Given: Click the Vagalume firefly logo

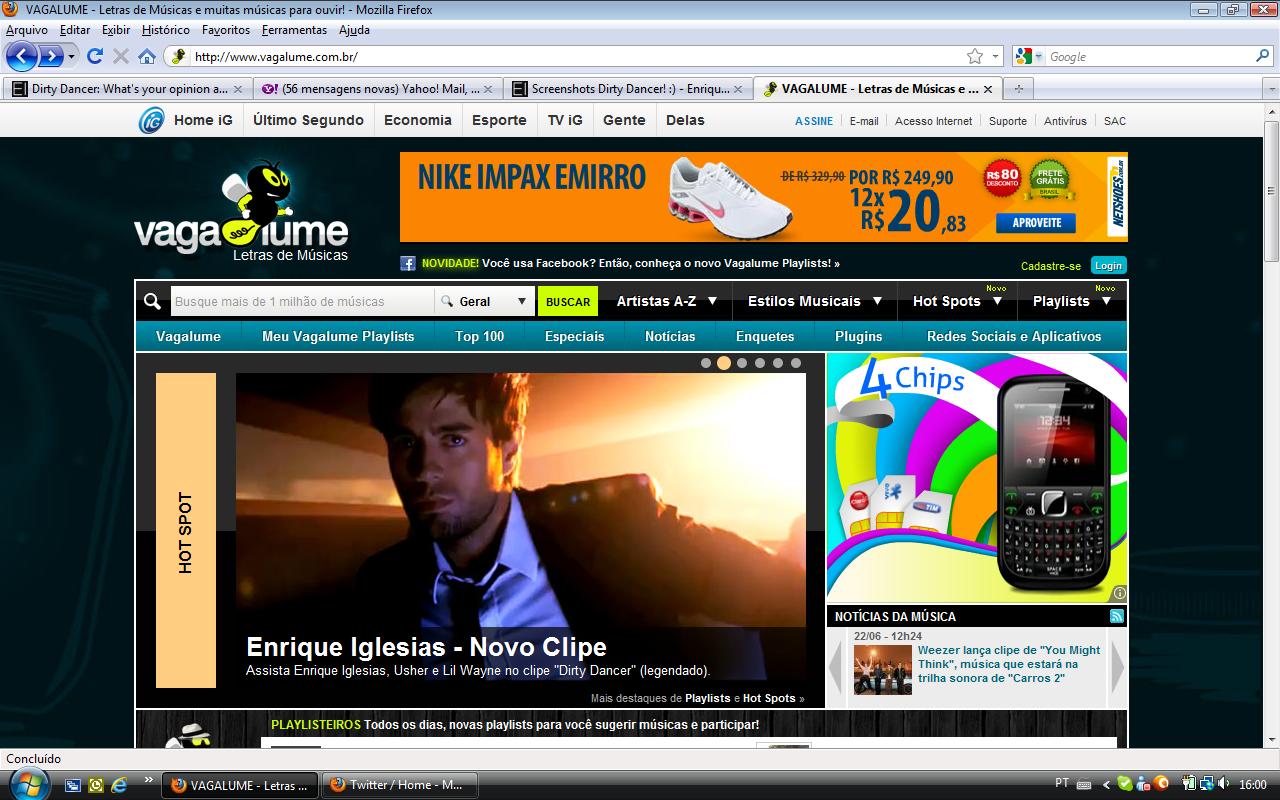Looking at the screenshot, I should point(241,210).
